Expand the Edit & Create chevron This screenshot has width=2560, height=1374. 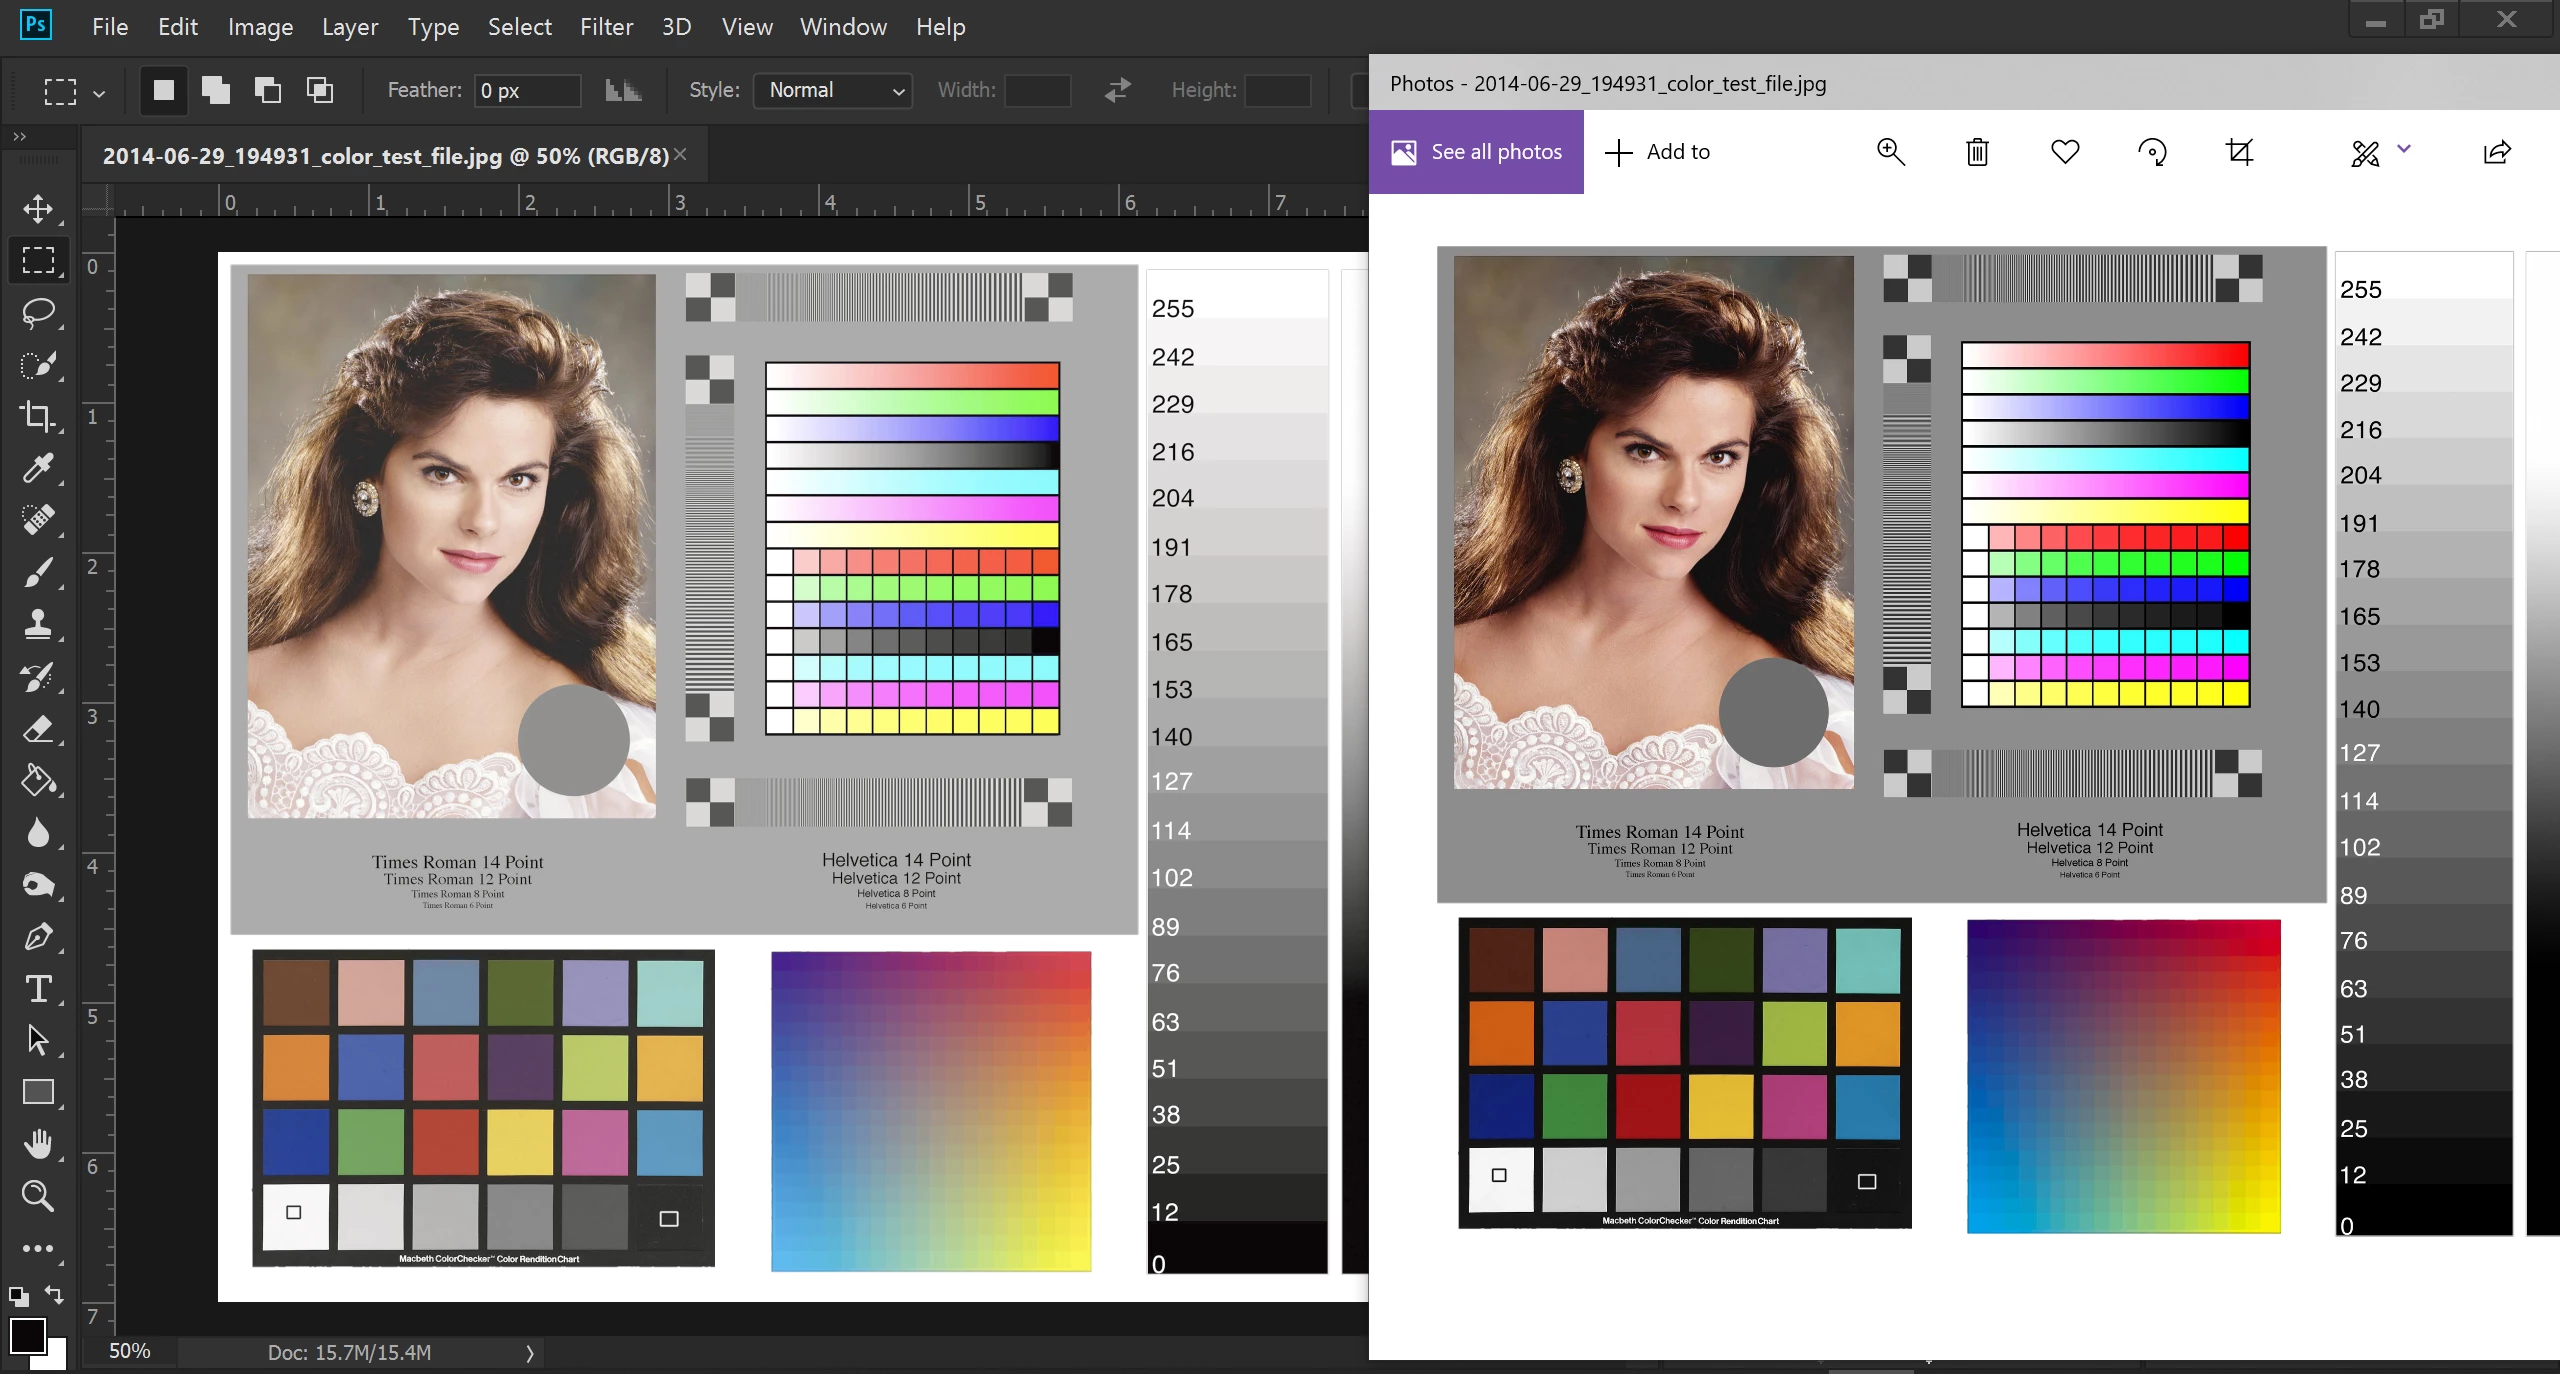2404,149
